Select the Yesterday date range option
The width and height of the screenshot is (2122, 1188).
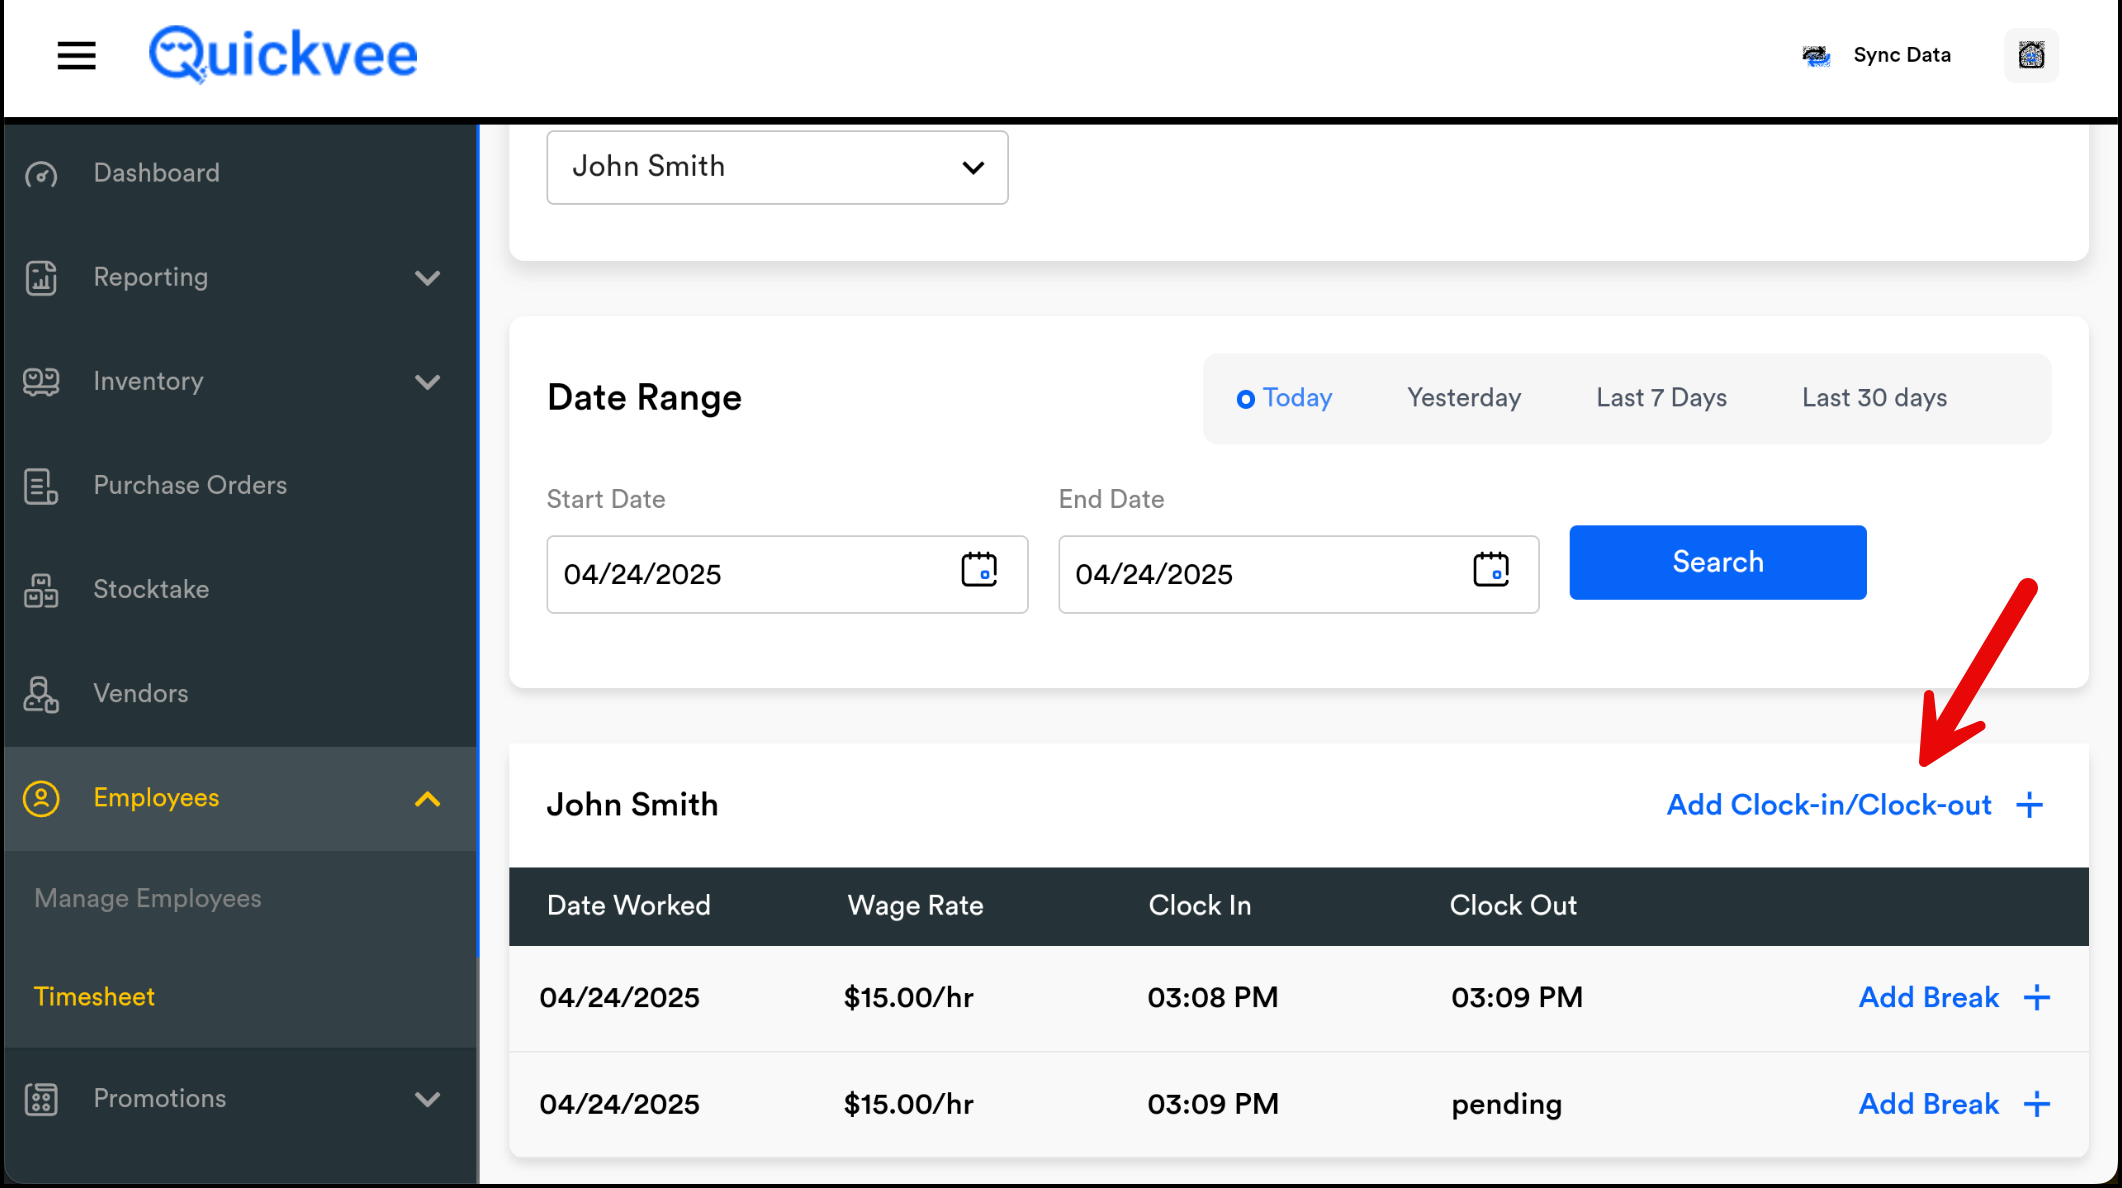(1464, 398)
